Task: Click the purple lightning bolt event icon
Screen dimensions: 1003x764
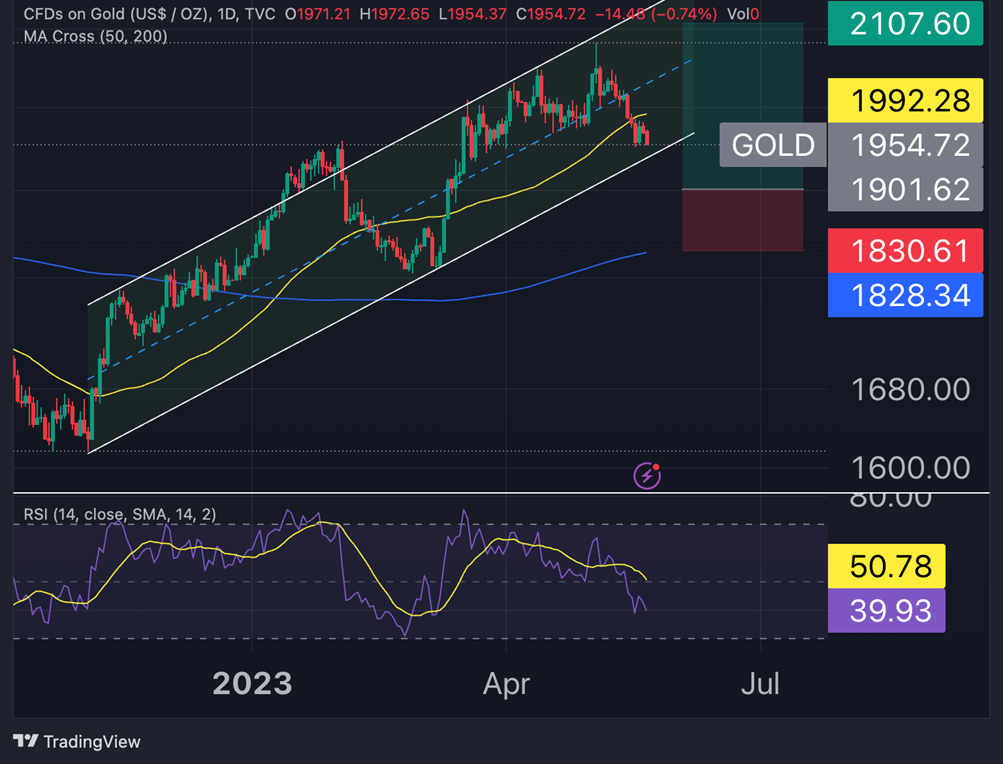Action: [648, 475]
